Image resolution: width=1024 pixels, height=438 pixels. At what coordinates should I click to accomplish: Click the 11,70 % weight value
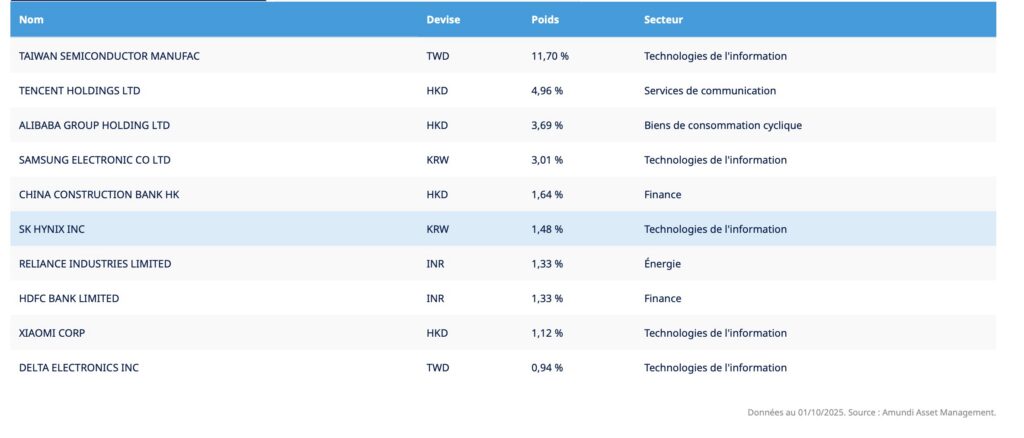(x=550, y=56)
